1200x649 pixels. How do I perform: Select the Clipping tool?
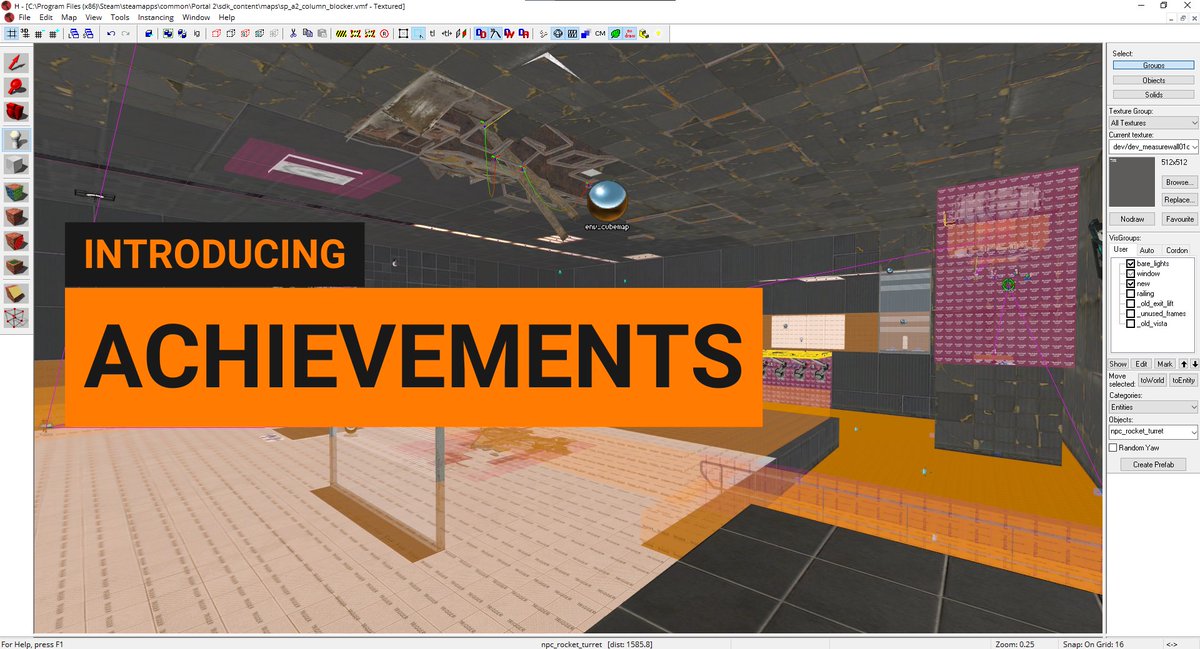14,292
